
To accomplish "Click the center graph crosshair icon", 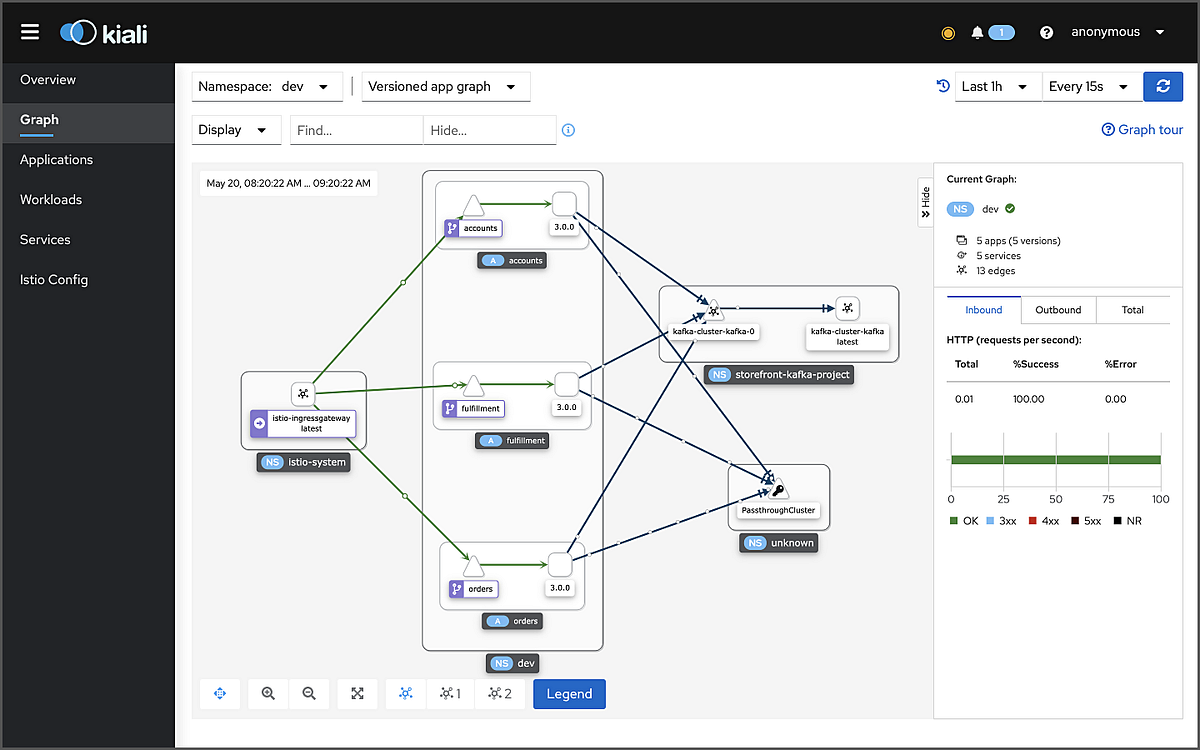I will click(x=219, y=693).
